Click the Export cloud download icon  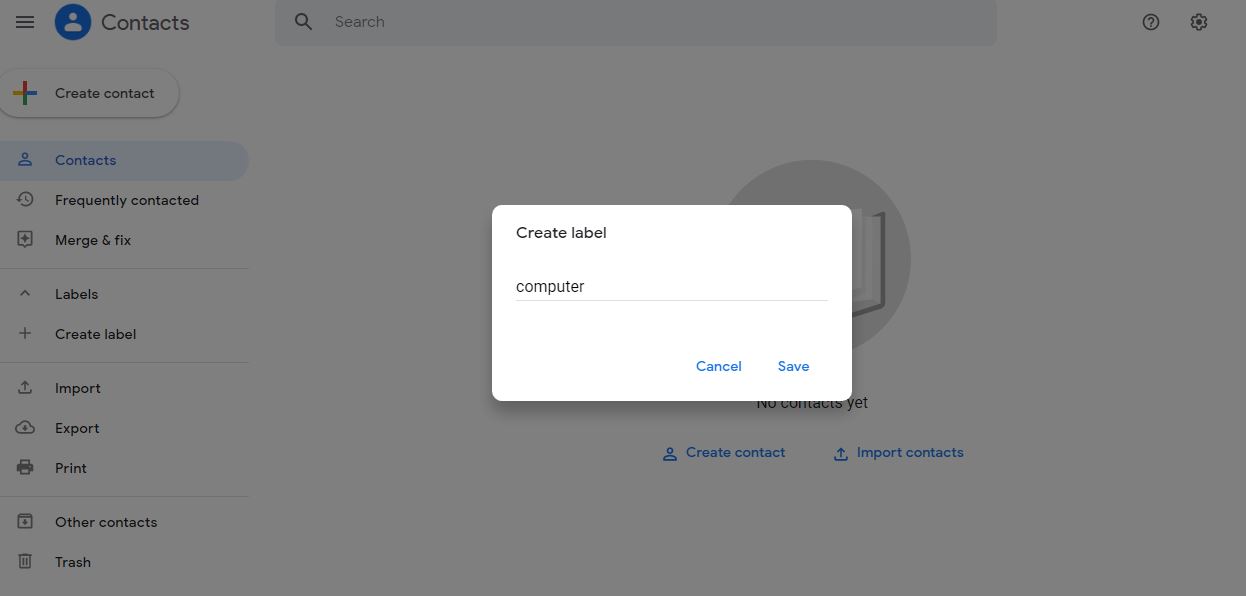click(25, 428)
